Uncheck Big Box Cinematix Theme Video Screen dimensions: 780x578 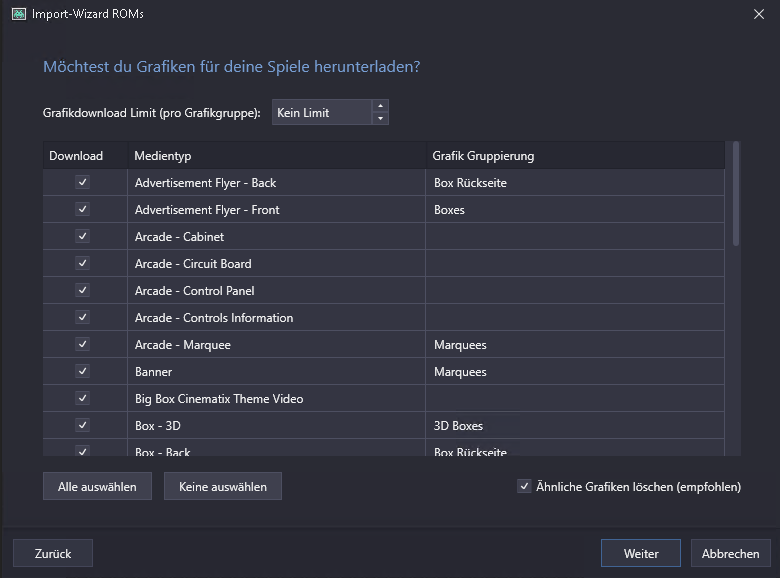tap(83, 399)
